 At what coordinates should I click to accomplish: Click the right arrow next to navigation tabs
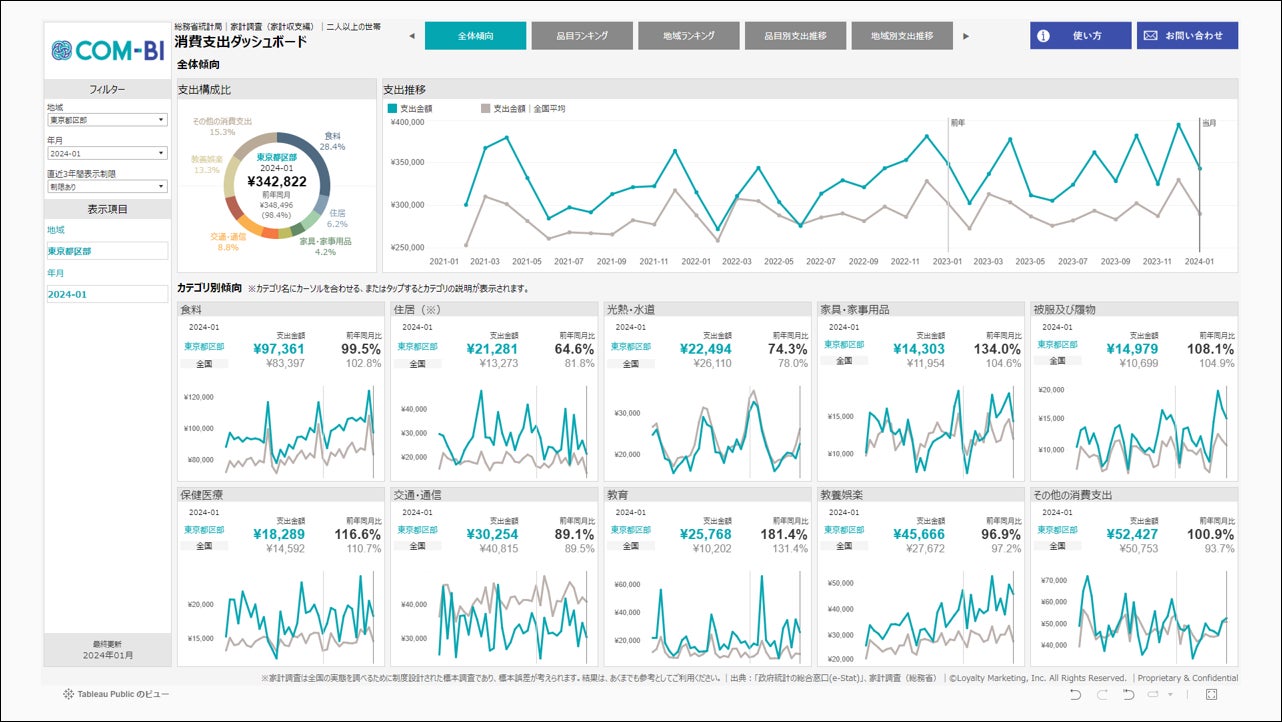point(966,36)
